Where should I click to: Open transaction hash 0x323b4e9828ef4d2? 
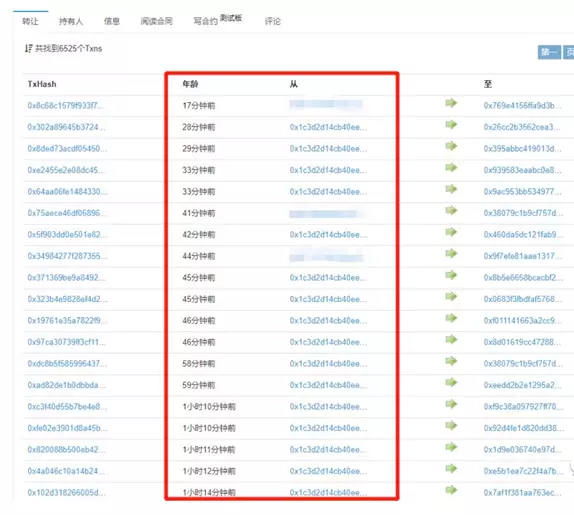pos(67,299)
